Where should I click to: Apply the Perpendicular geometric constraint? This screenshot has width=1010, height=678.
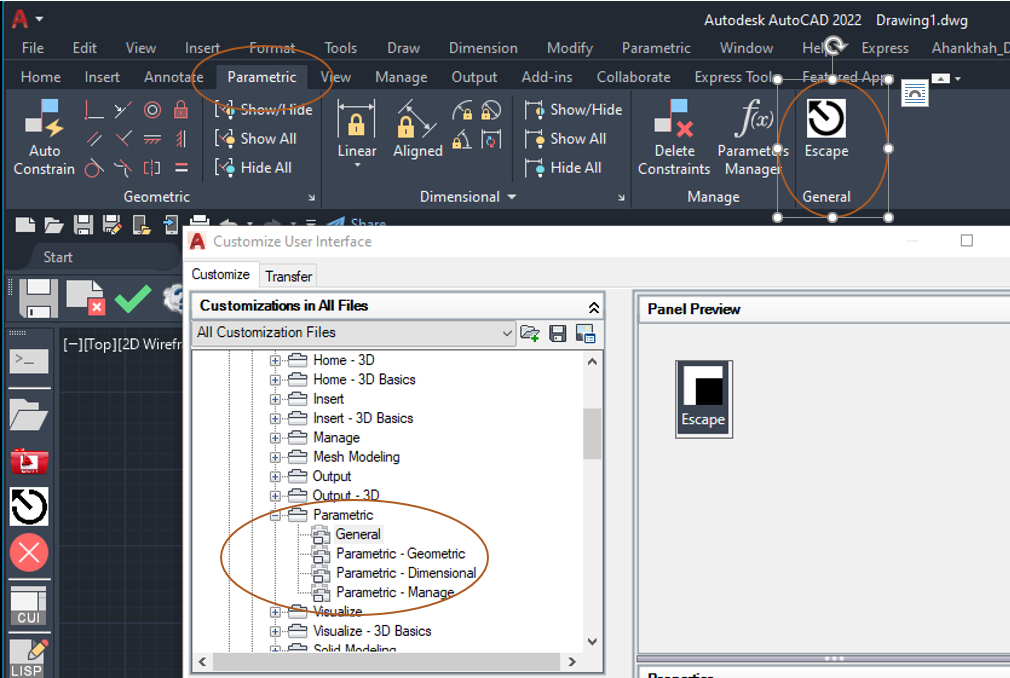123,138
